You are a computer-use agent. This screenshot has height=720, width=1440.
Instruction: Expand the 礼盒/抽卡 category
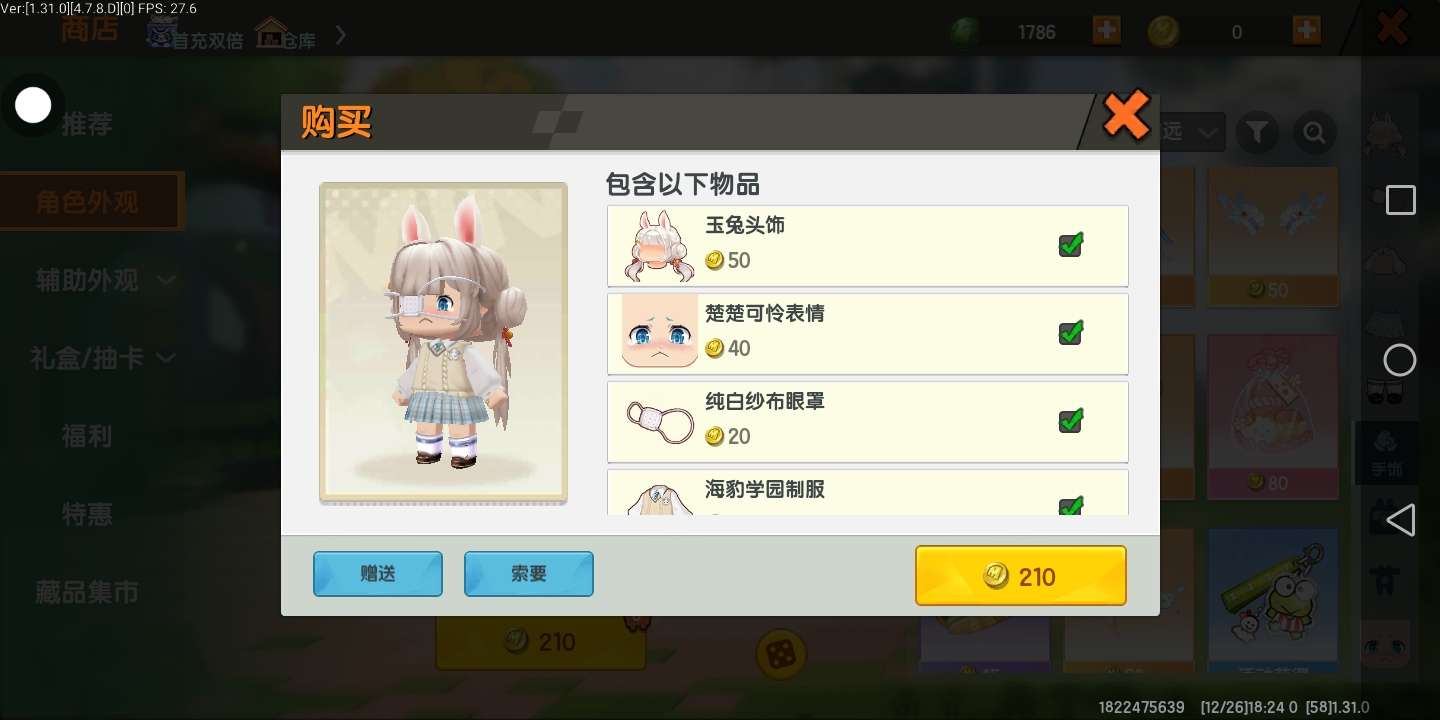103,358
